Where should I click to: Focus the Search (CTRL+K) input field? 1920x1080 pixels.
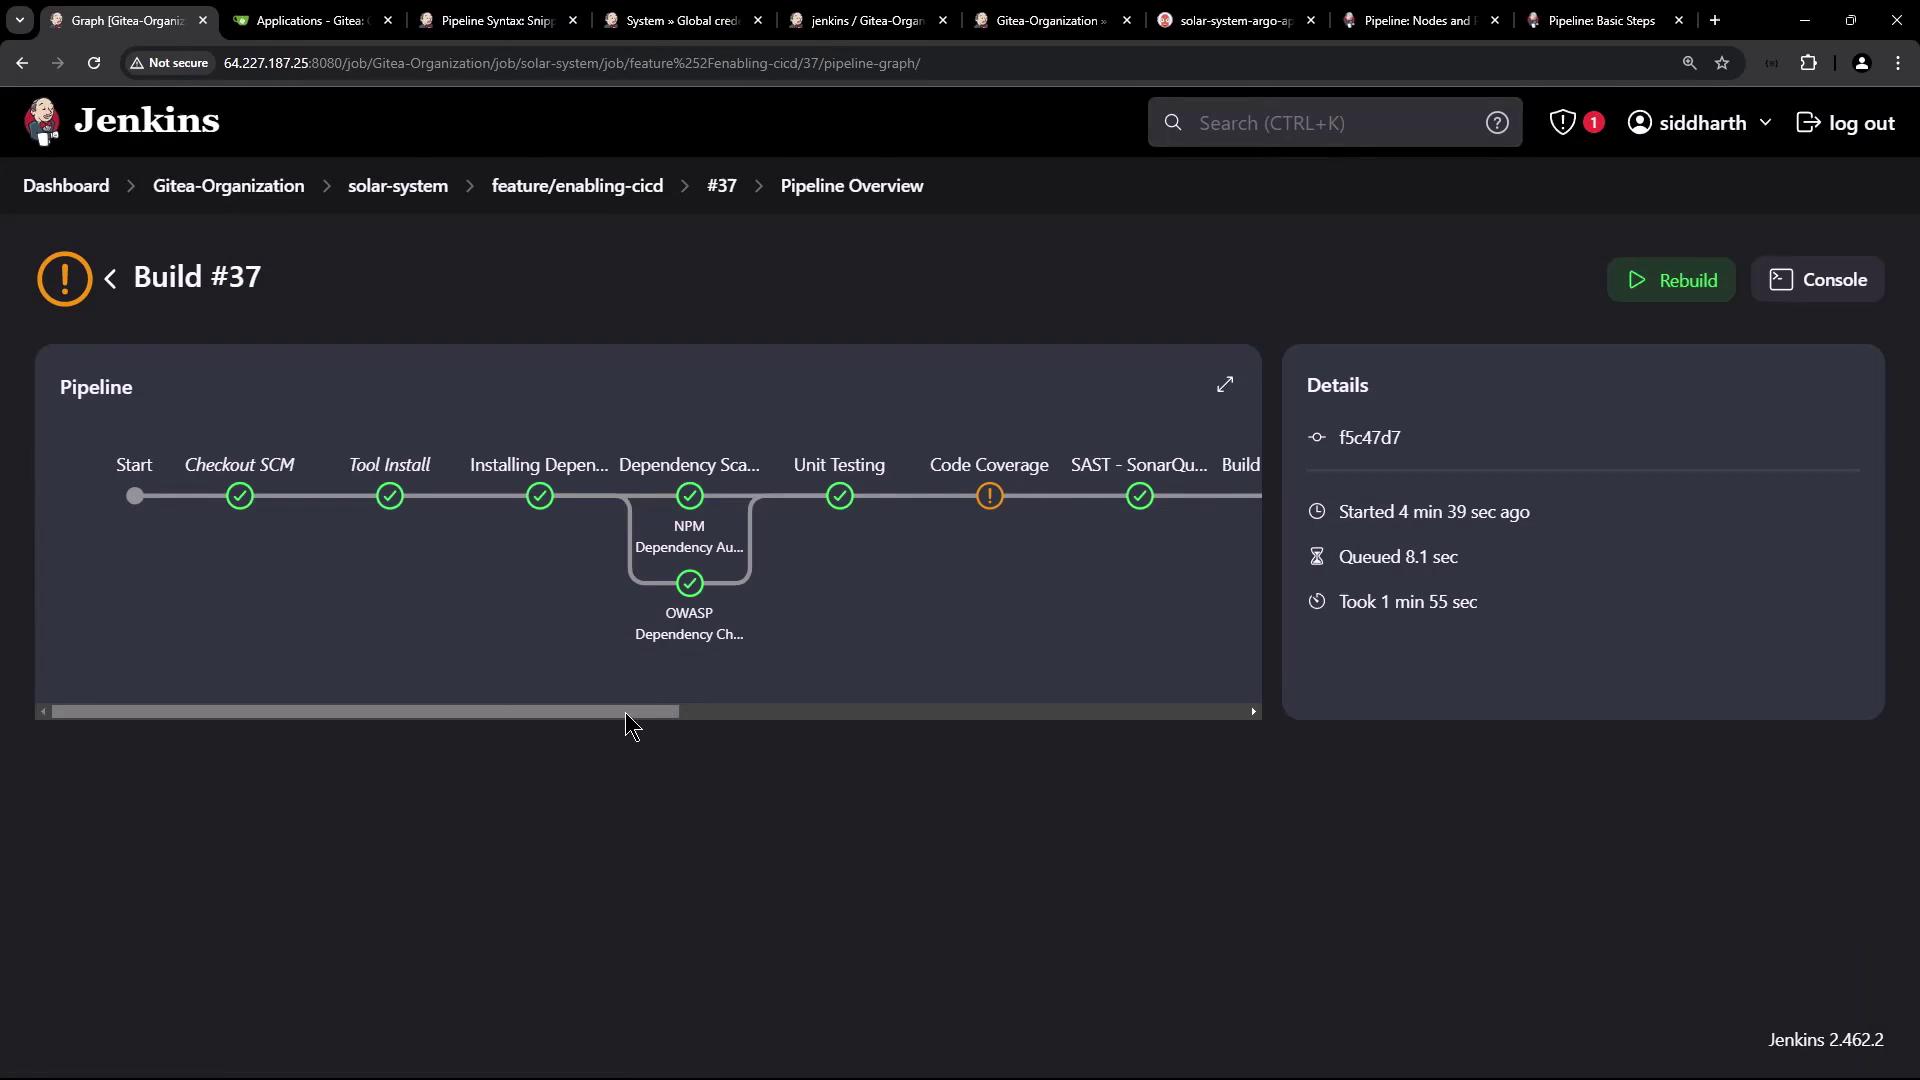[1330, 123]
